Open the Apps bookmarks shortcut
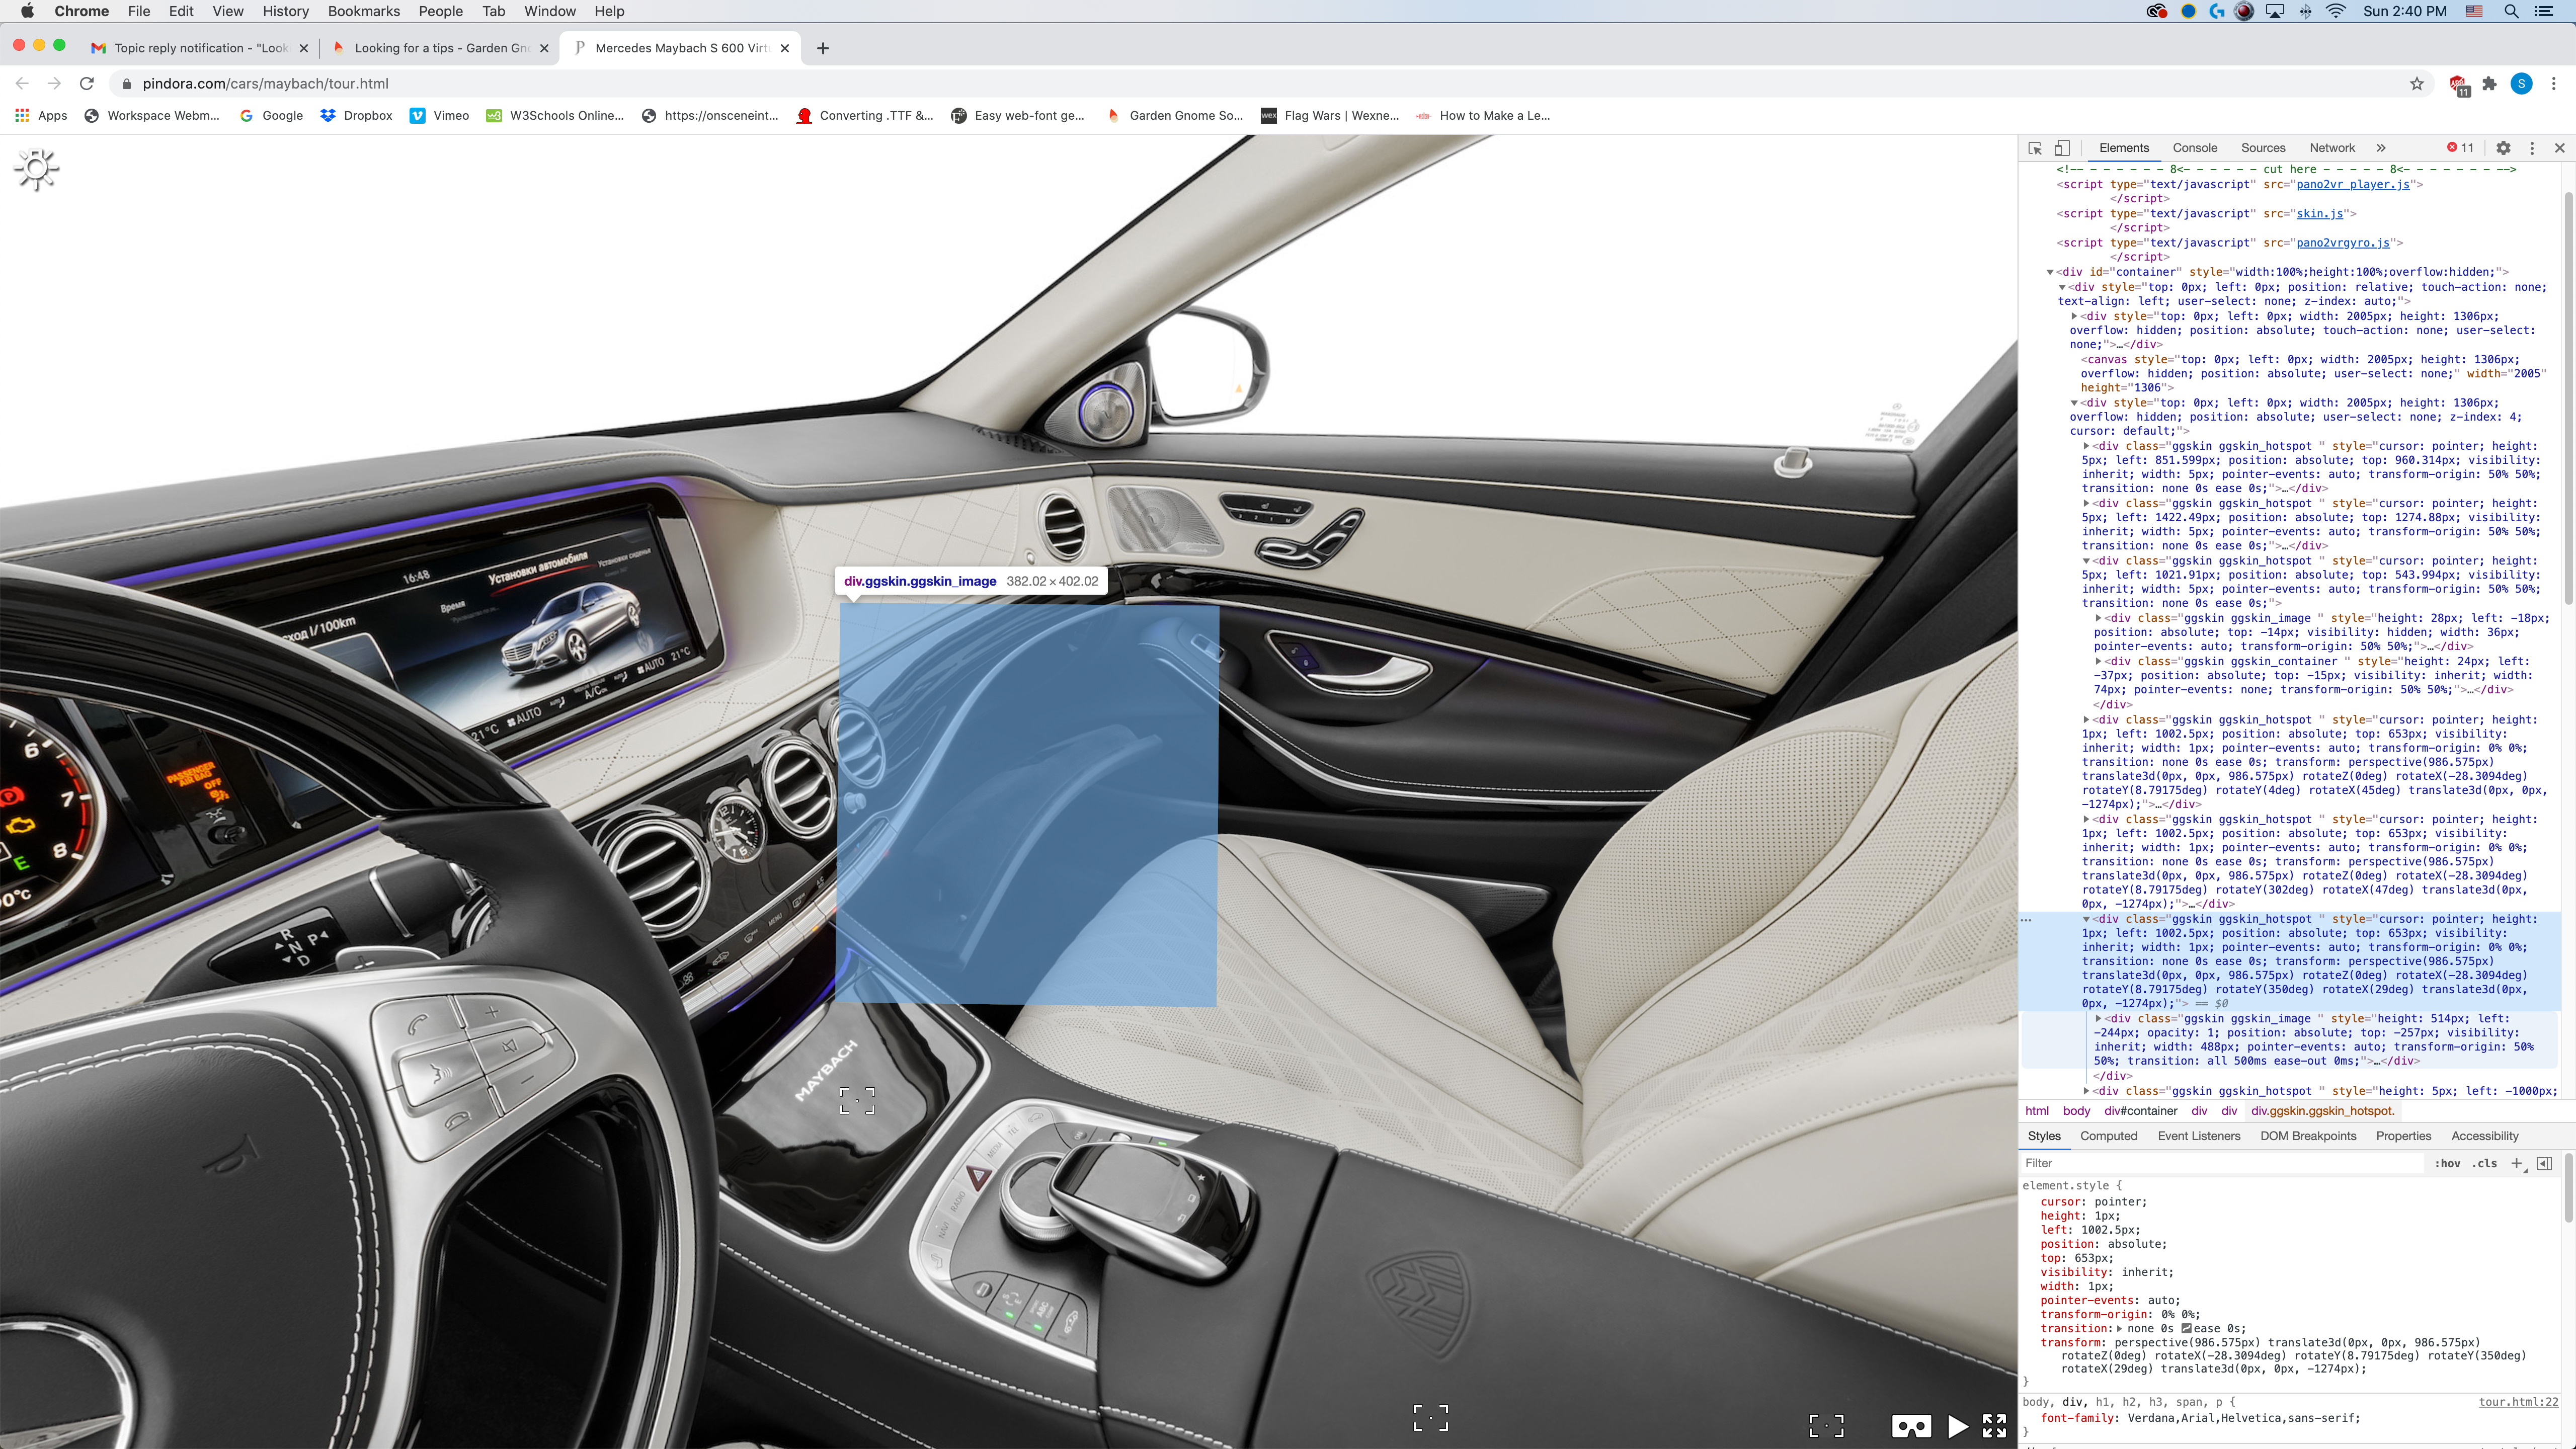Screen dimensions: 2576x1449 [x=41, y=116]
